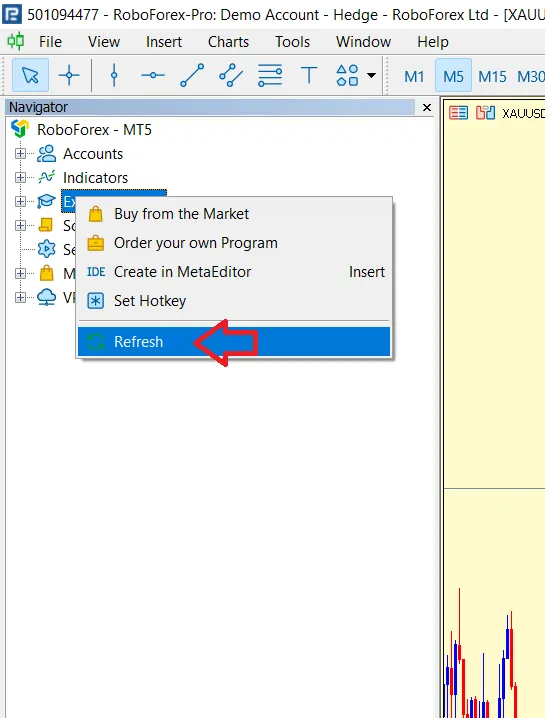The height and width of the screenshot is (718, 545).
Task: Click the Accounts people icon
Action: coord(46,153)
